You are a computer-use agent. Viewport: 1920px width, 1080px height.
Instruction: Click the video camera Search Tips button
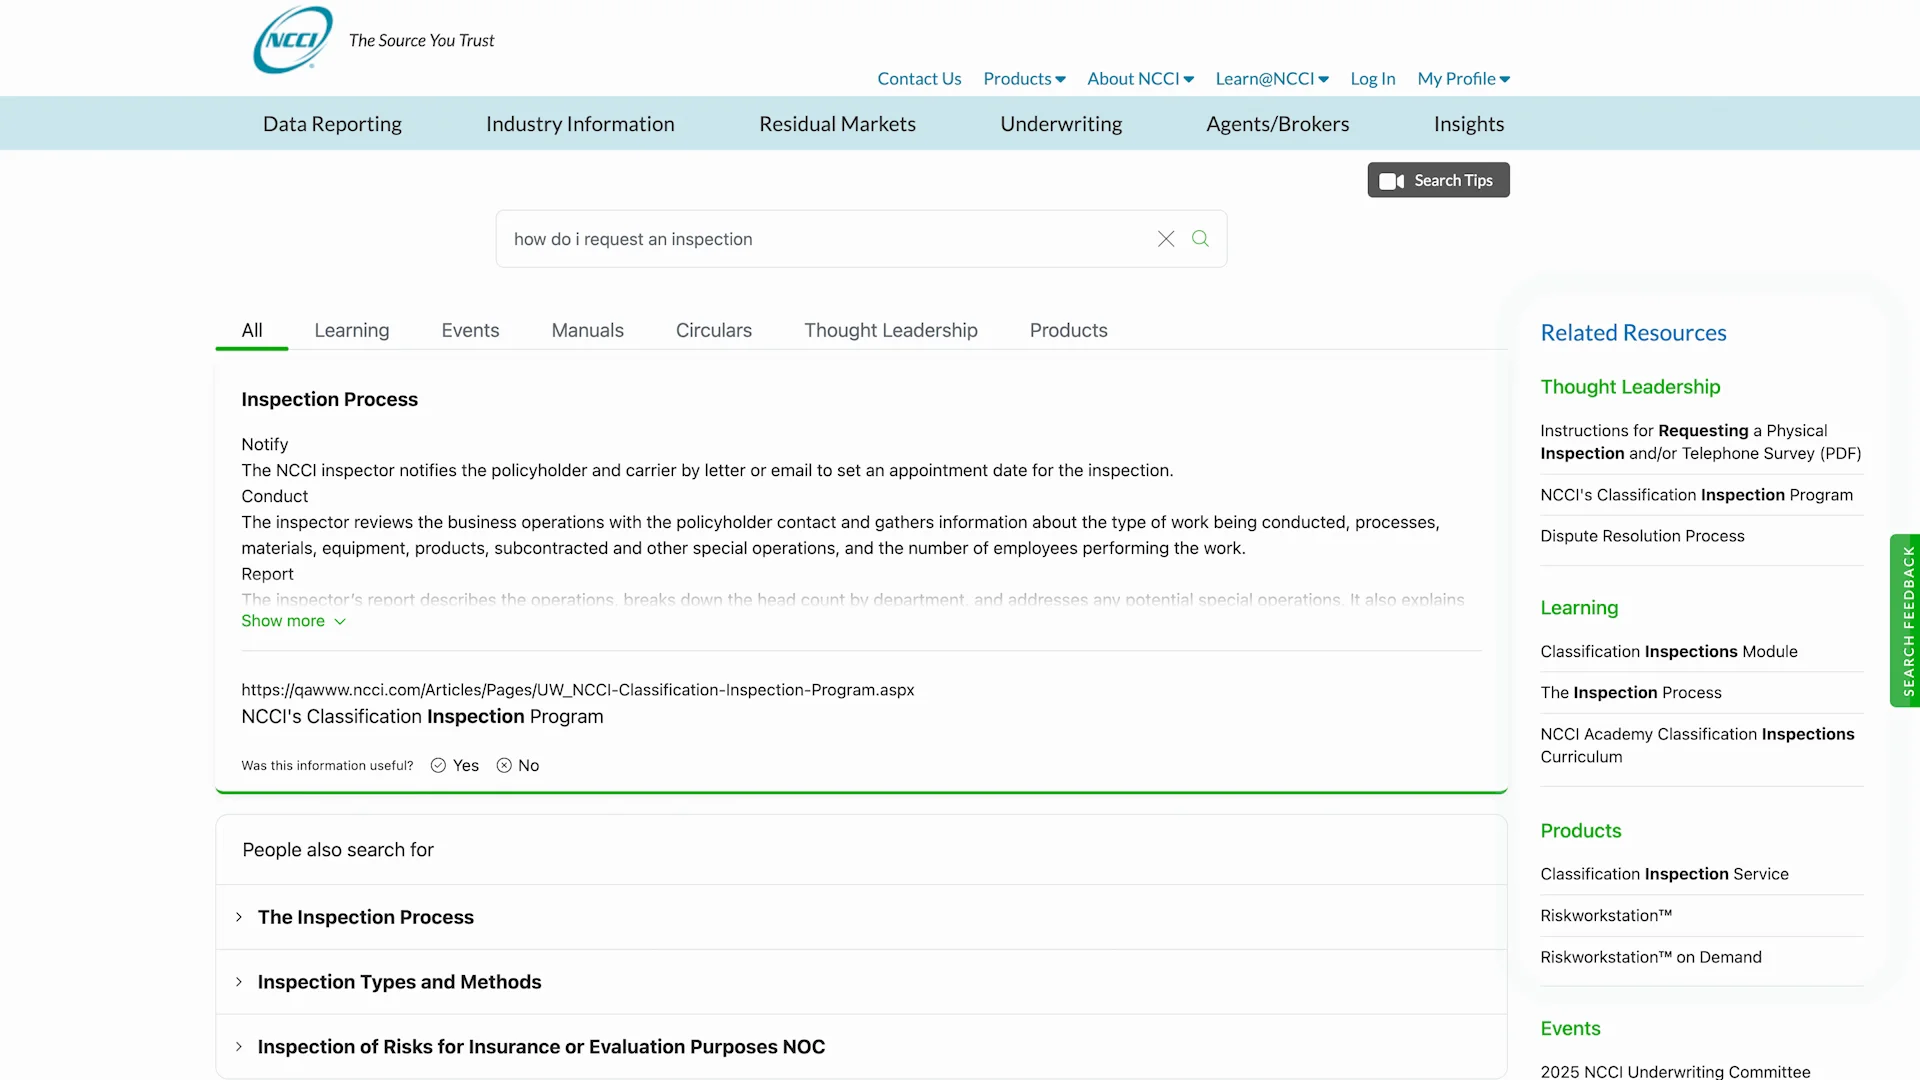point(1438,180)
